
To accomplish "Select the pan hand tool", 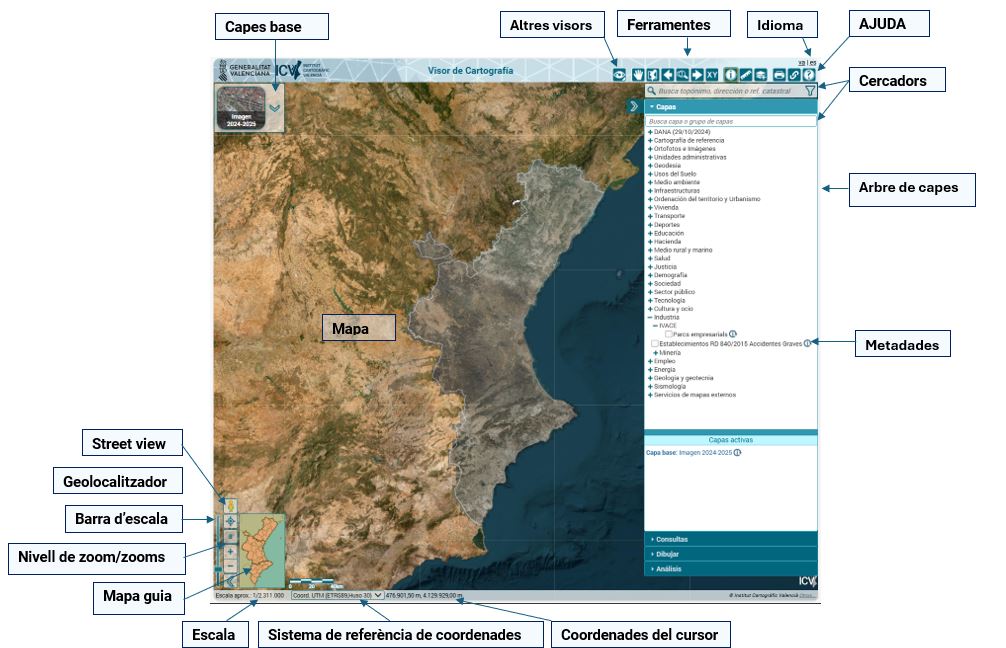I will pos(636,74).
